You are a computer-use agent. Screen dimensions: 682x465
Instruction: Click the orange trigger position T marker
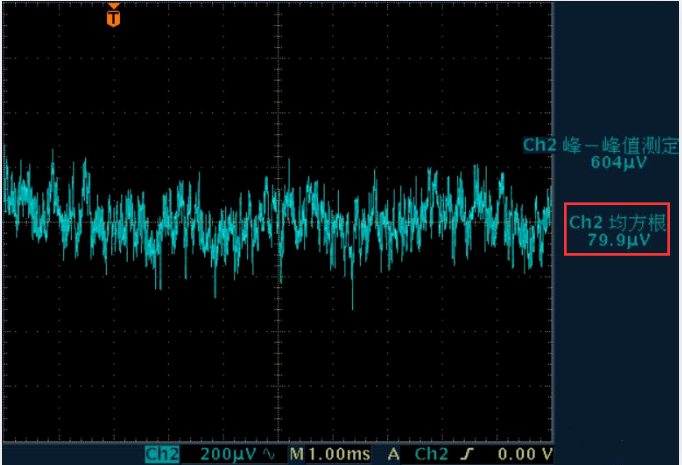pyautogui.click(x=114, y=17)
